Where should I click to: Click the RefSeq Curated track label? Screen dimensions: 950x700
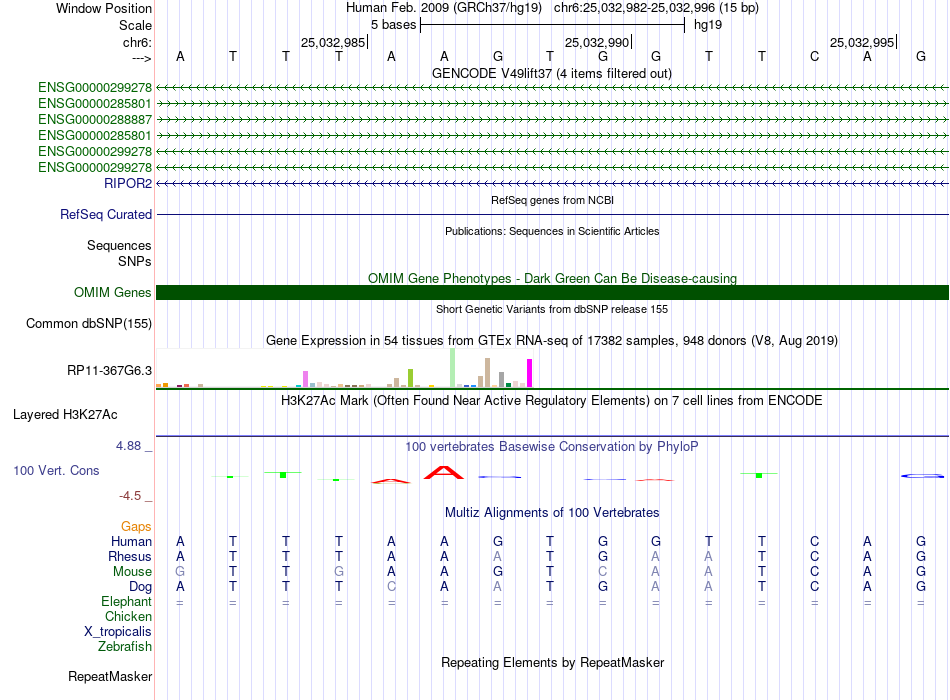[106, 215]
